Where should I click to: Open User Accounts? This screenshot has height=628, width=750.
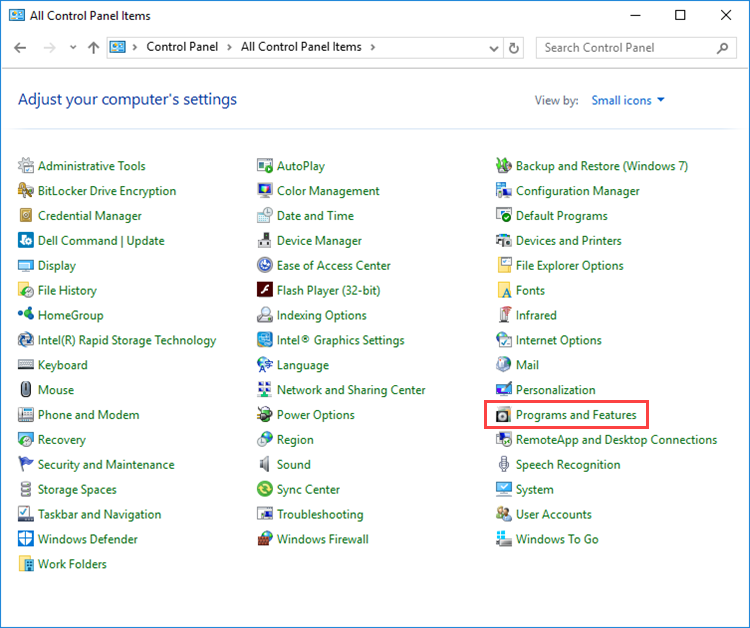553,514
